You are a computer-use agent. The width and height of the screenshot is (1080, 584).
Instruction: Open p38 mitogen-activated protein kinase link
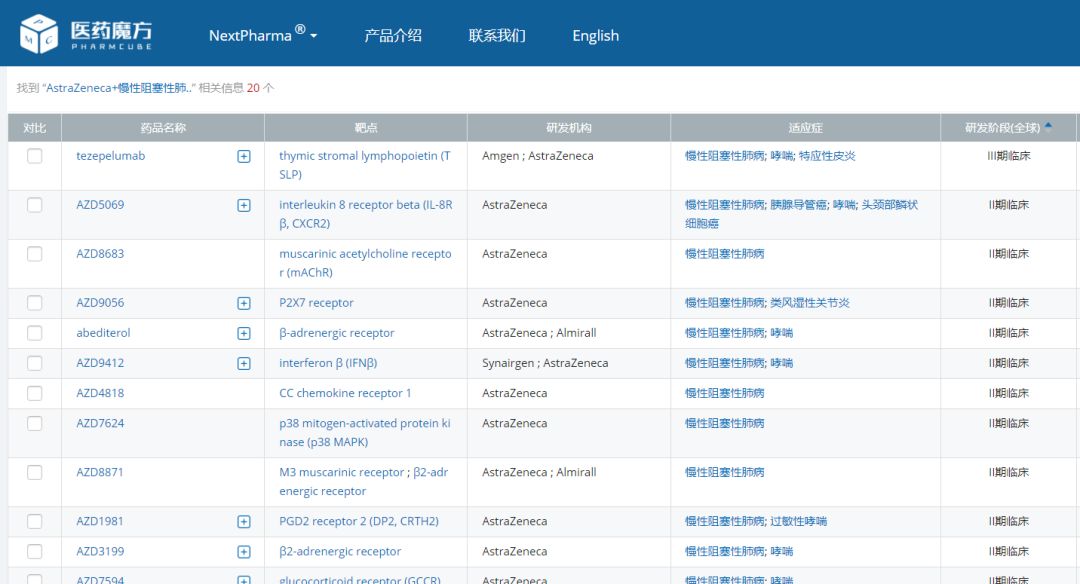[x=365, y=432]
